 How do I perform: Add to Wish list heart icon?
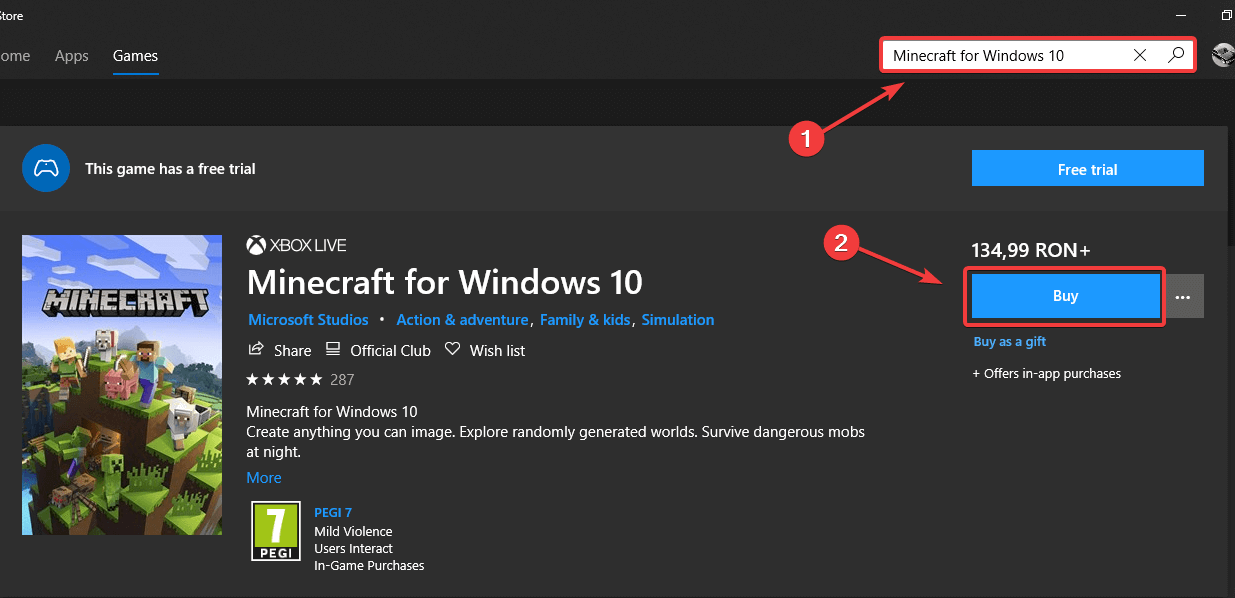point(453,350)
